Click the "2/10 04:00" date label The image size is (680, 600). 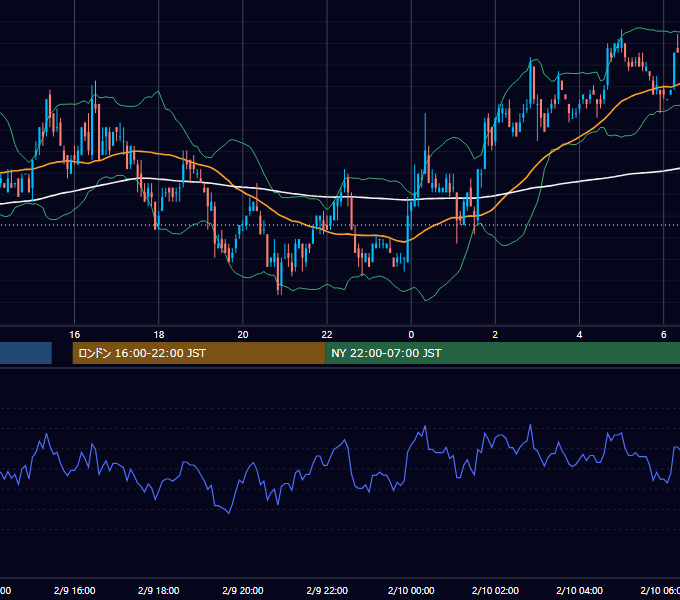tap(579, 590)
